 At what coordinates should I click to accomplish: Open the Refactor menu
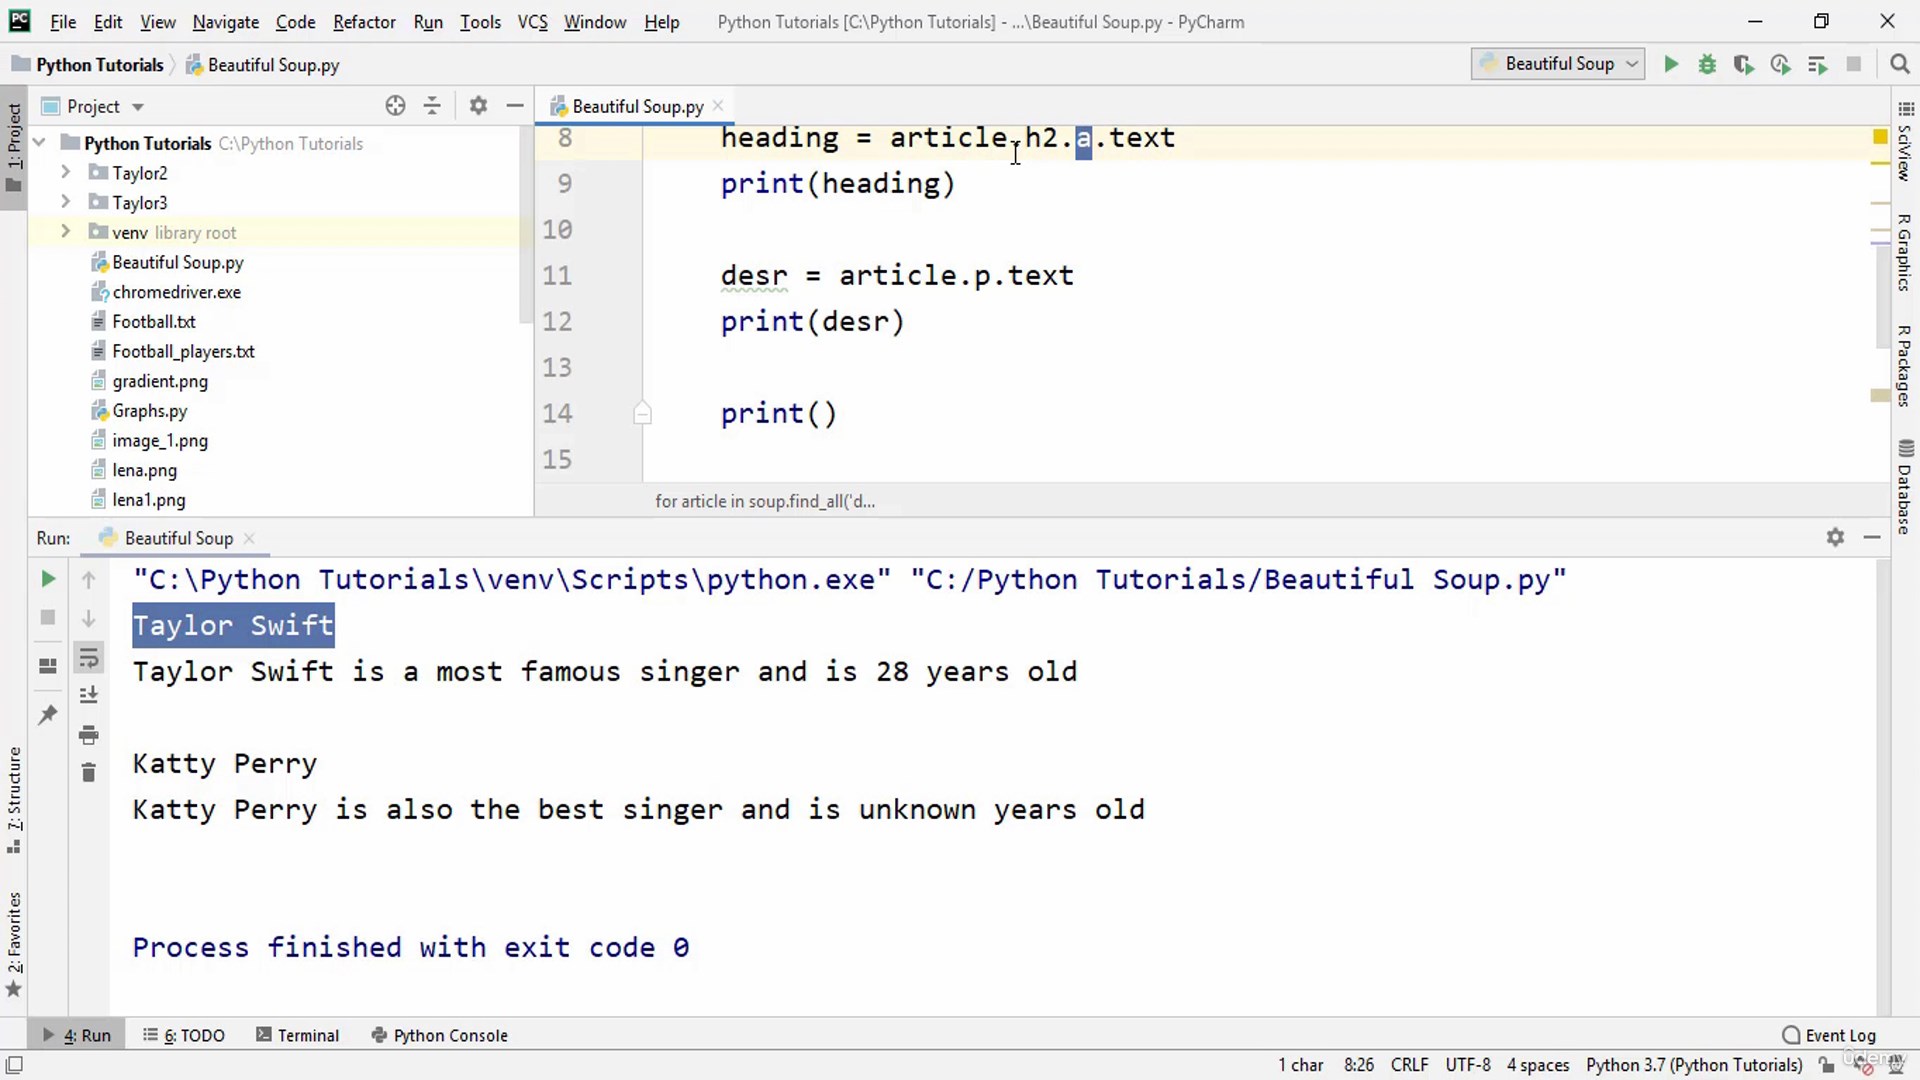pyautogui.click(x=364, y=22)
